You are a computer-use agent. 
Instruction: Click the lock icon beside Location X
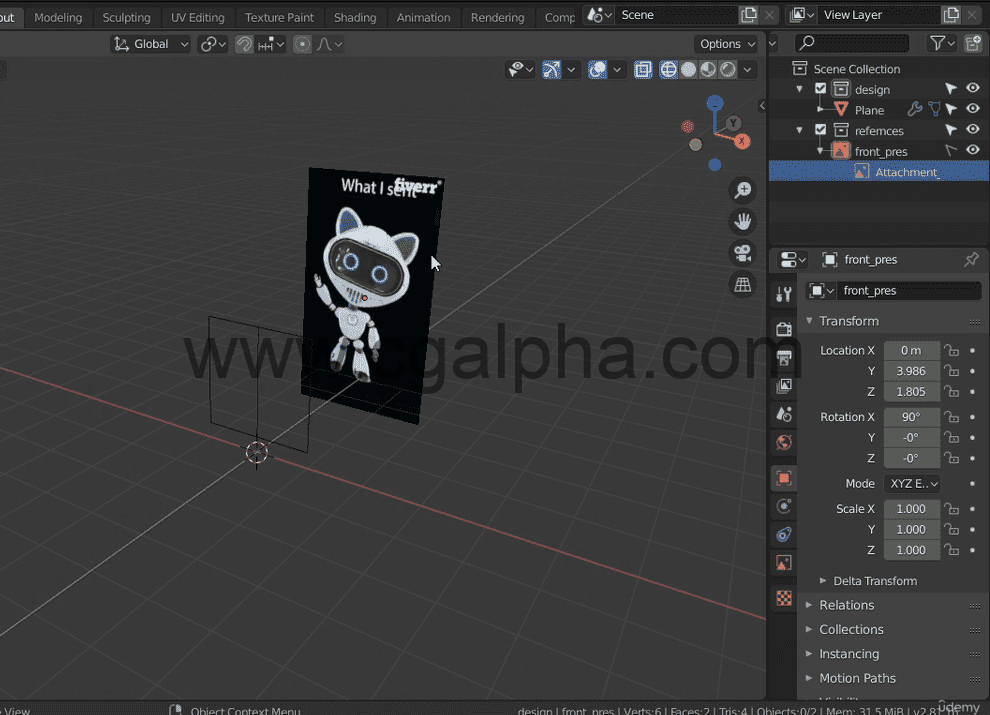pyautogui.click(x=951, y=350)
